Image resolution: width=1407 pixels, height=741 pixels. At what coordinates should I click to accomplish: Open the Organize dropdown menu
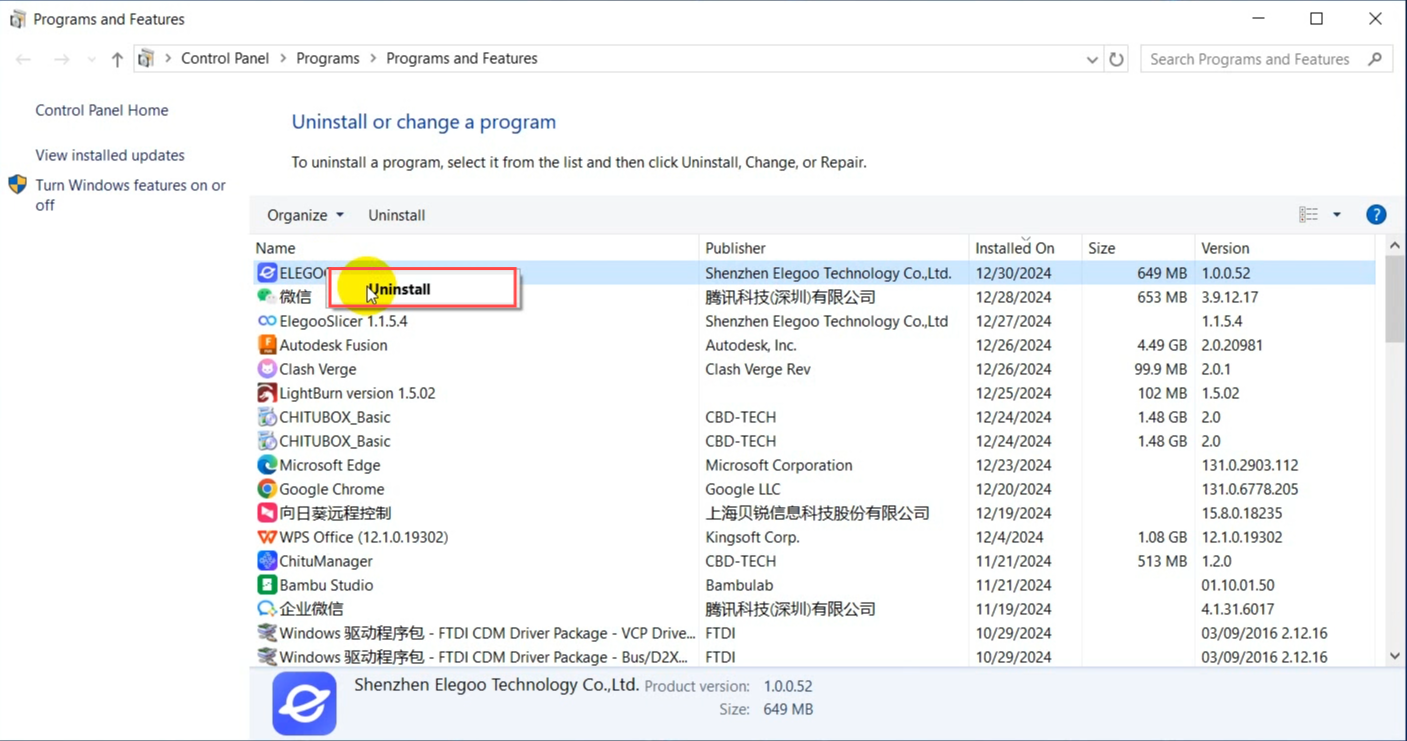[305, 215]
